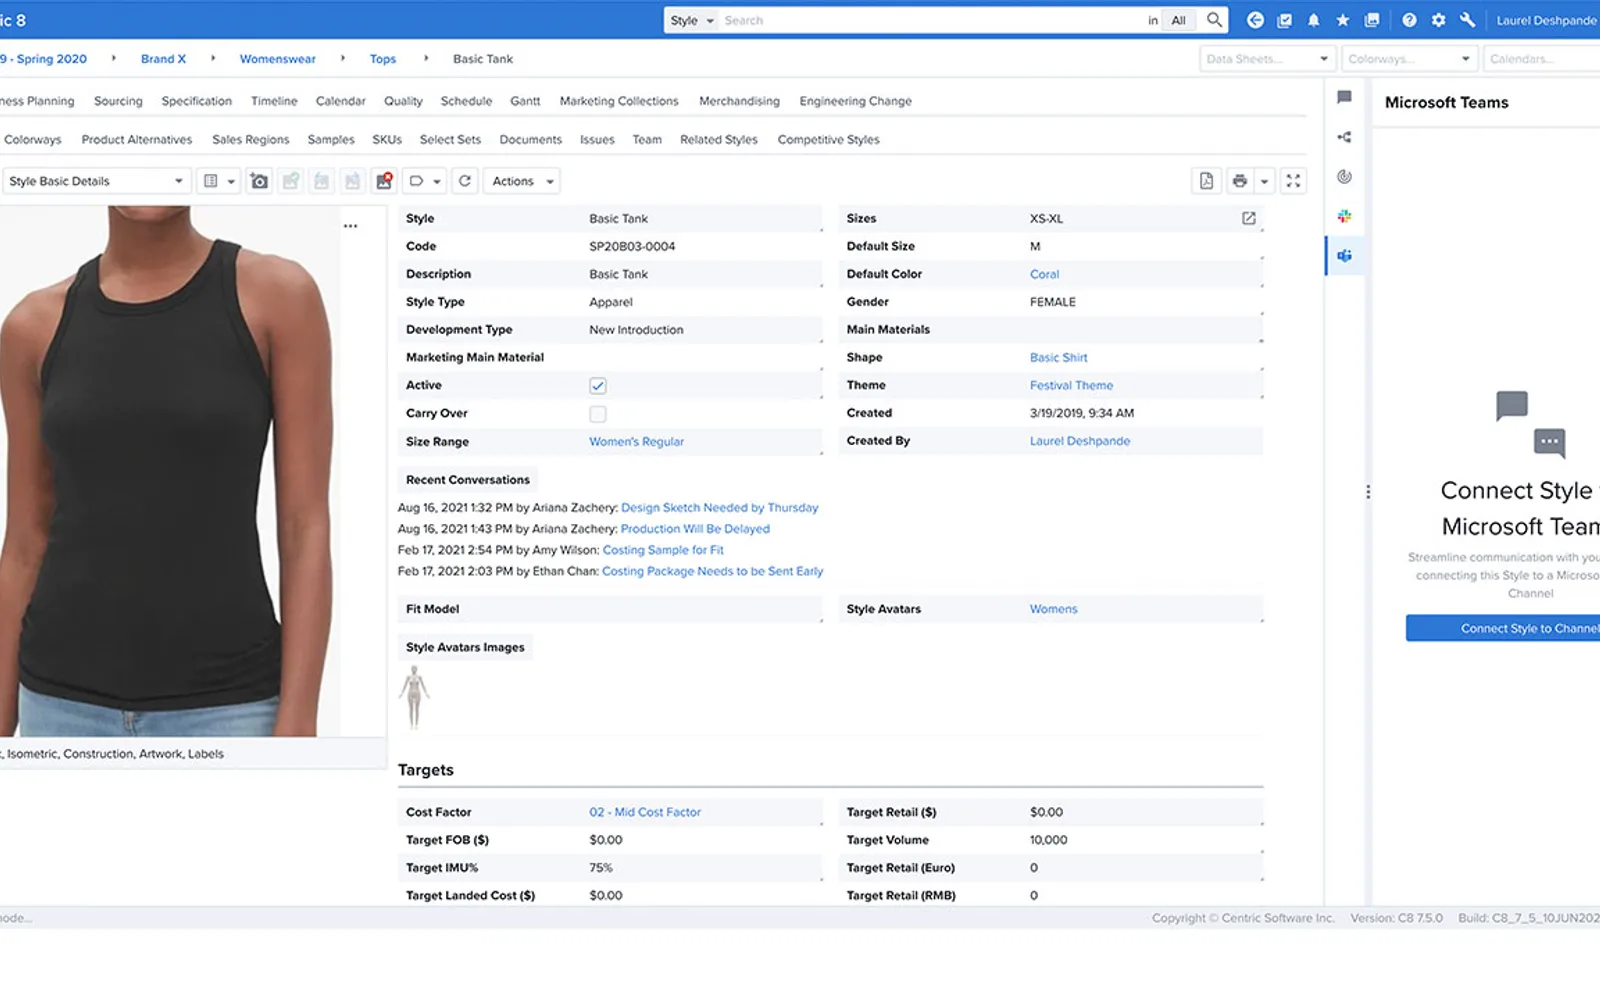Toggle fullscreen expand icon
The height and width of the screenshot is (1000, 1600).
1293,181
